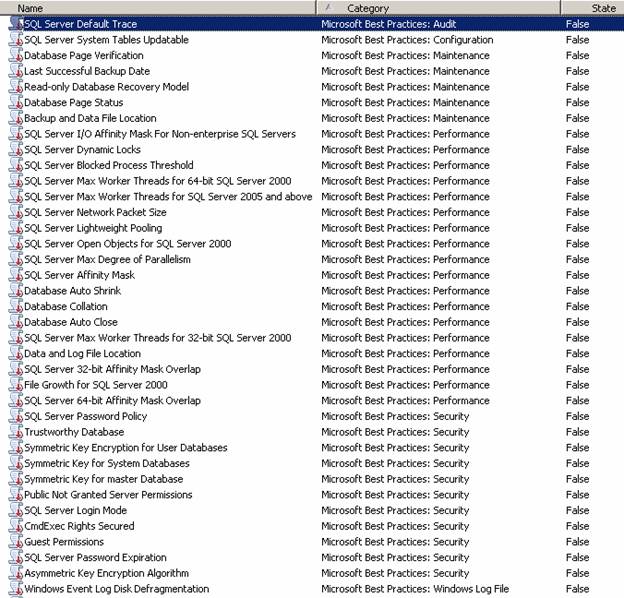
Task: Click the Database Auto Close policy icon
Action: (x=16, y=322)
